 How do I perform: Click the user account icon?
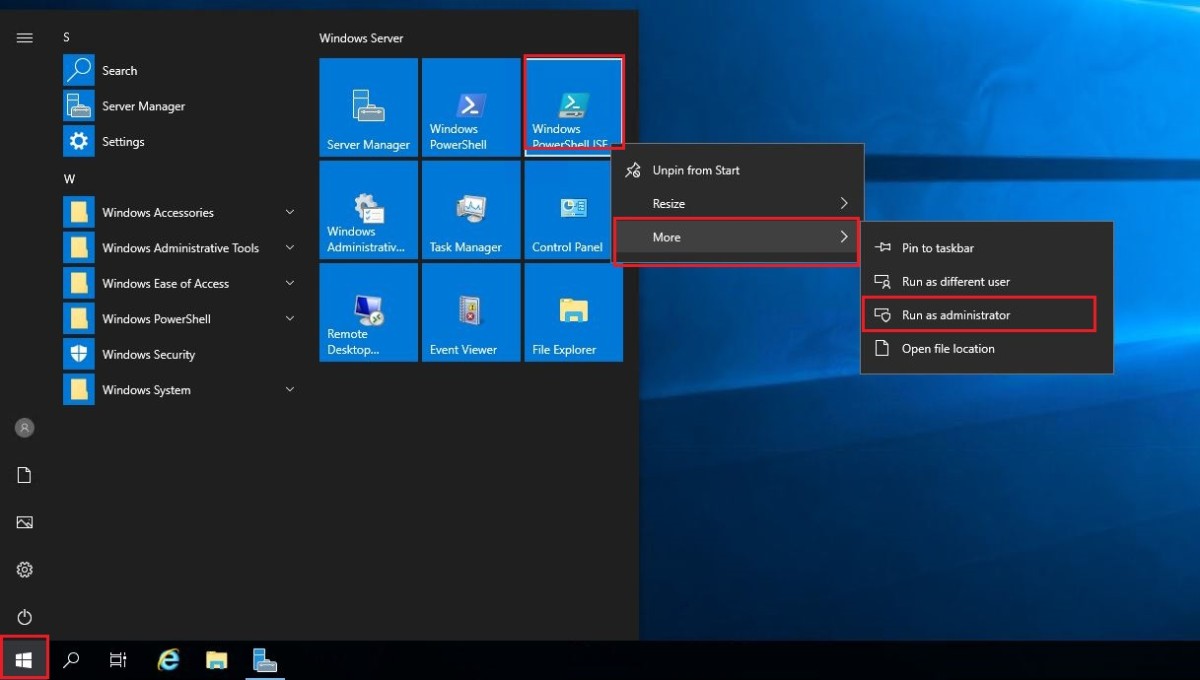pyautogui.click(x=25, y=428)
